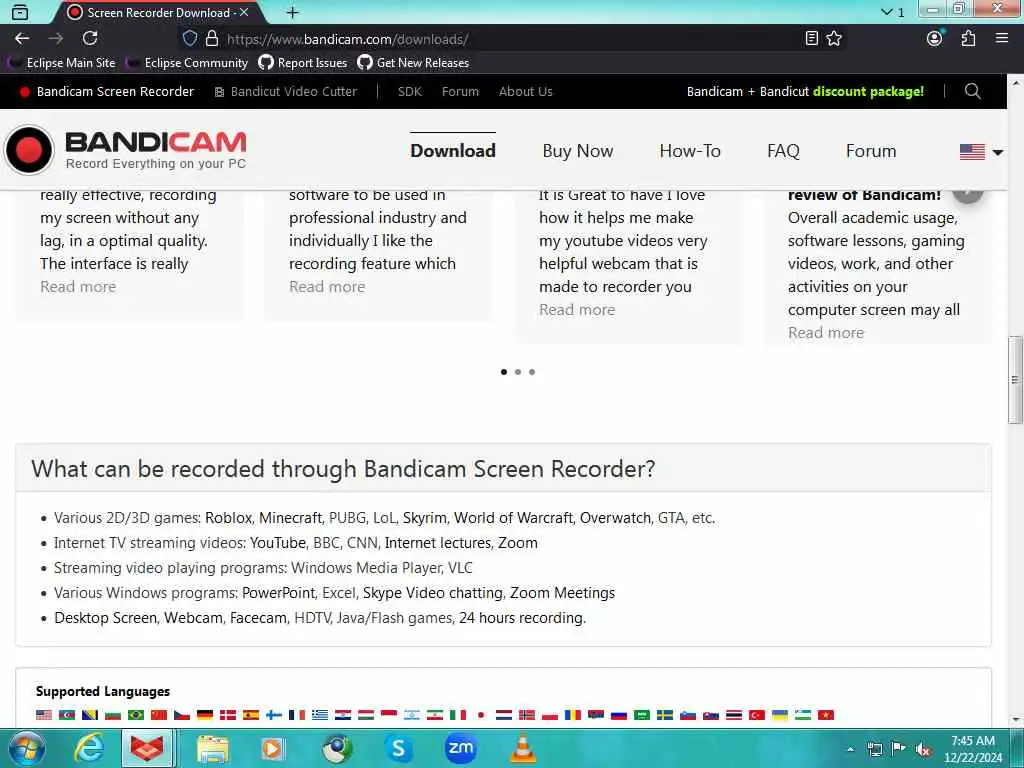Screen dimensions: 1024x768
Task: Open Bandicut Video Cutter in the top bar
Action: [286, 91]
